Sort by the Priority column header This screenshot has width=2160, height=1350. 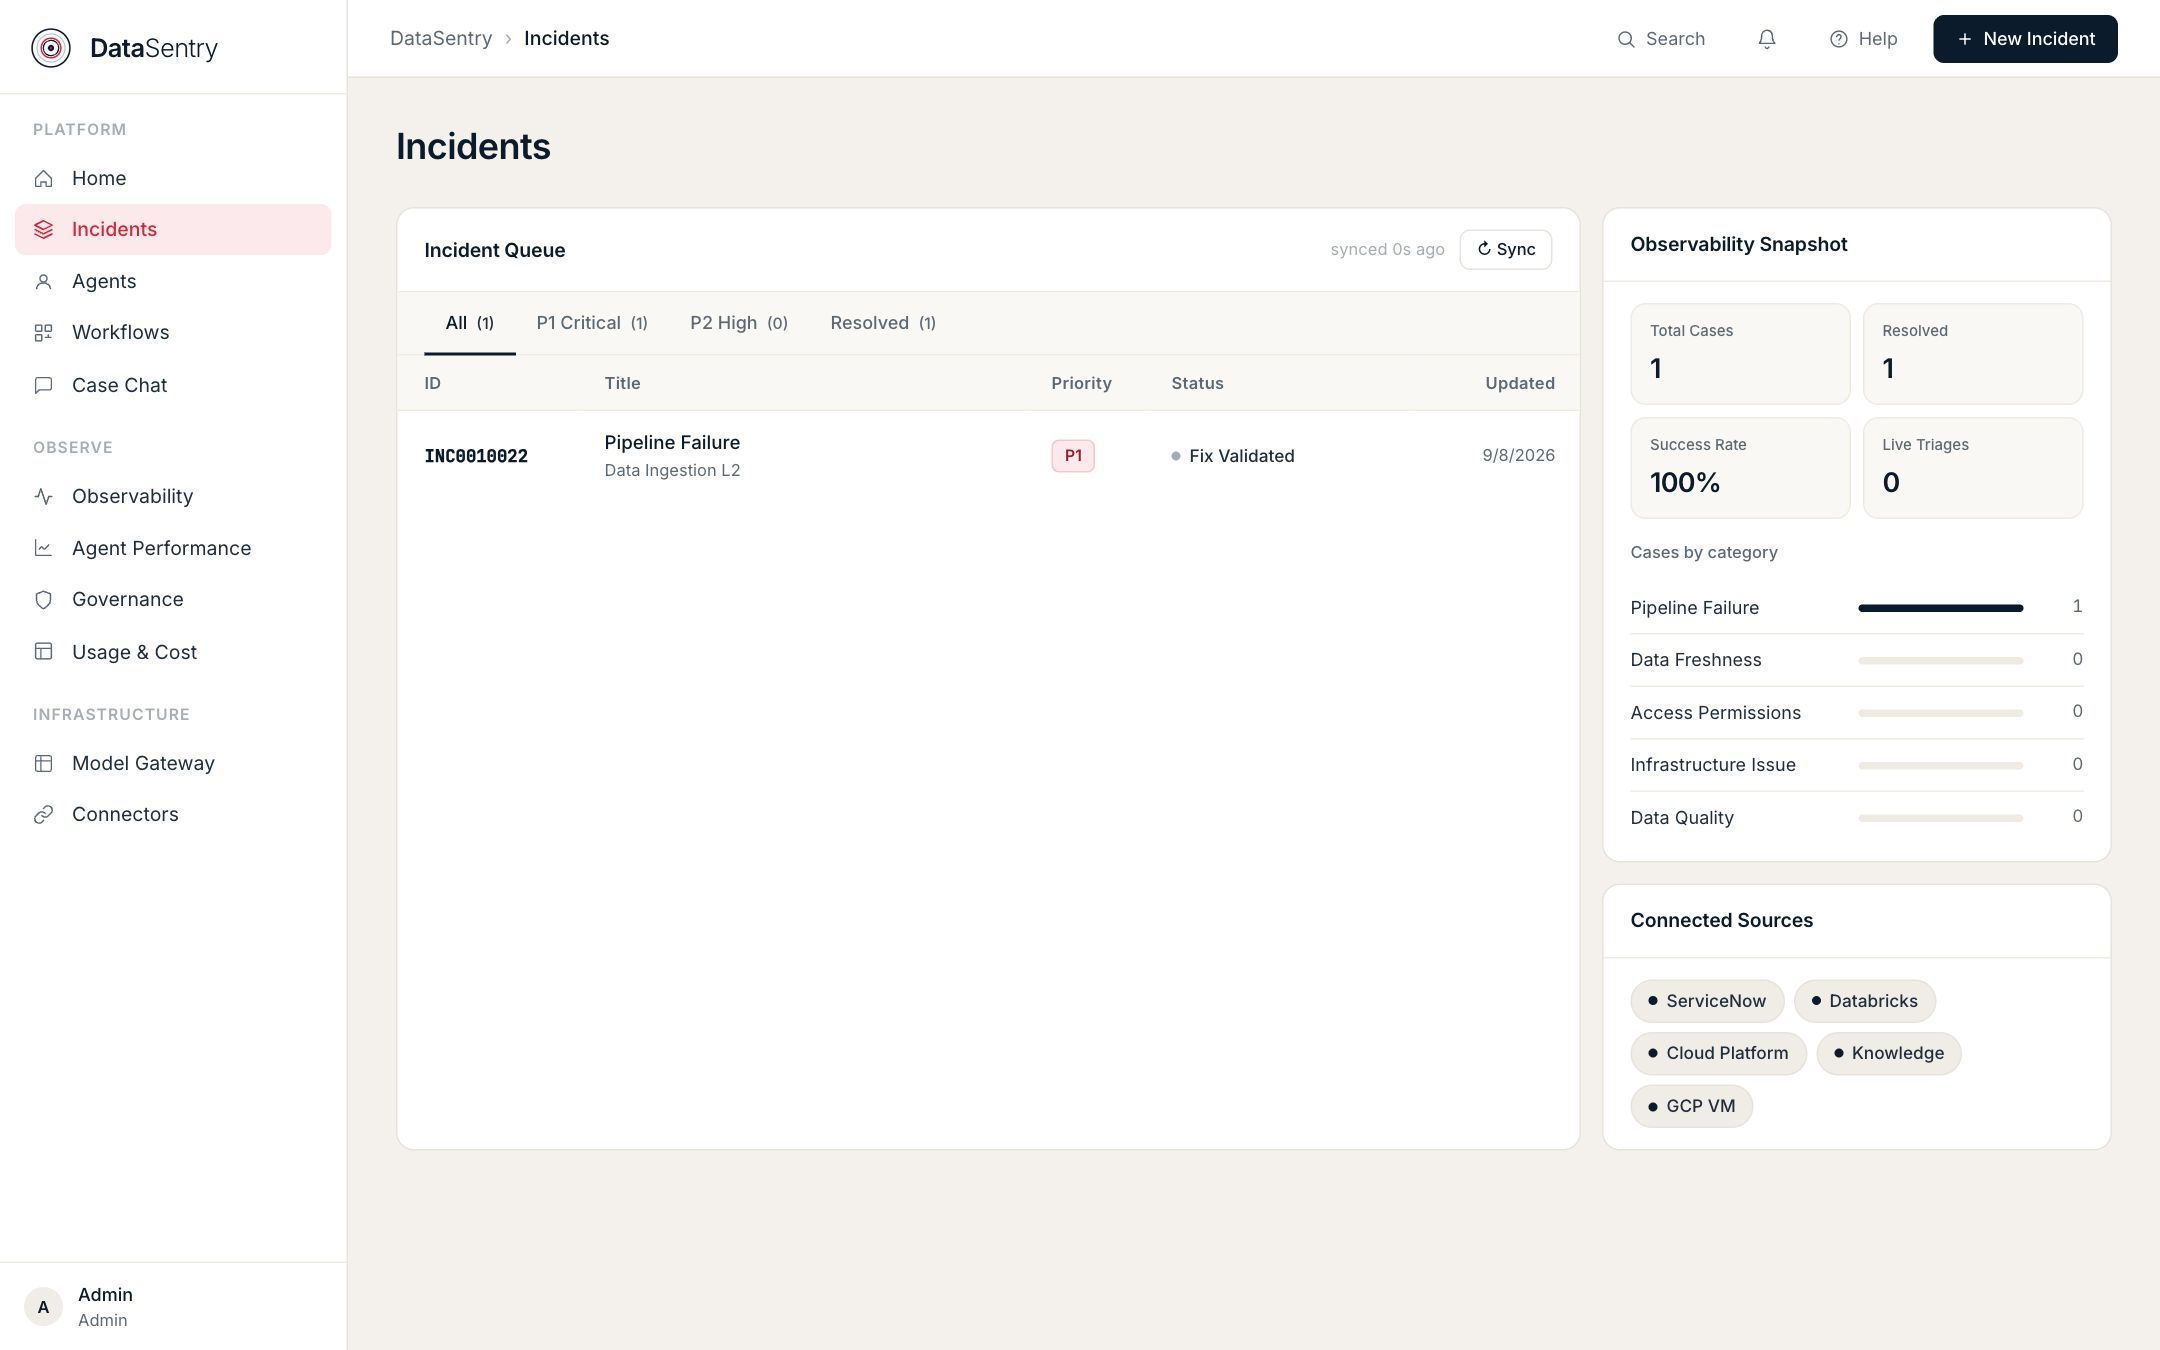(x=1081, y=384)
